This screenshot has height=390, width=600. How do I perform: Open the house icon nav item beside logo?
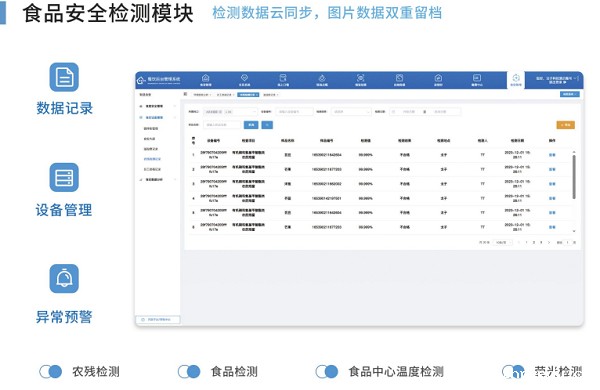[205, 80]
